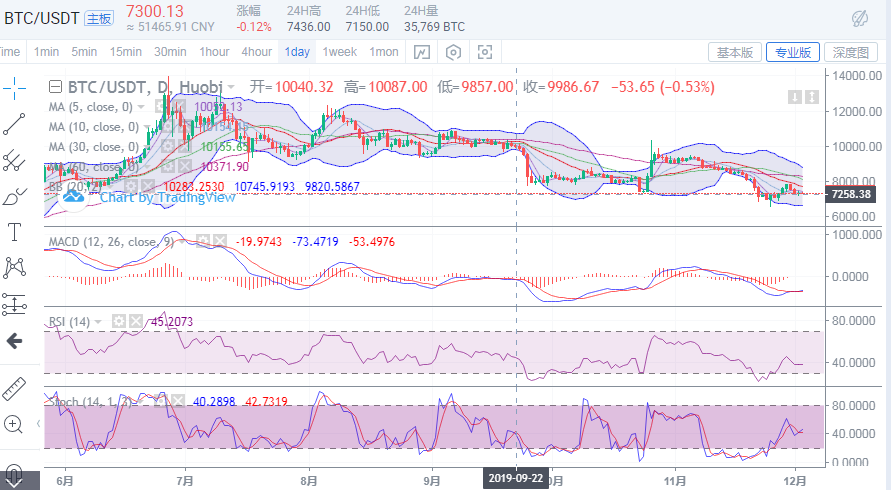Image resolution: width=891 pixels, height=490 pixels.
Task: Open the MA (60, close, 0) dropdown arrow
Action: (x=148, y=167)
